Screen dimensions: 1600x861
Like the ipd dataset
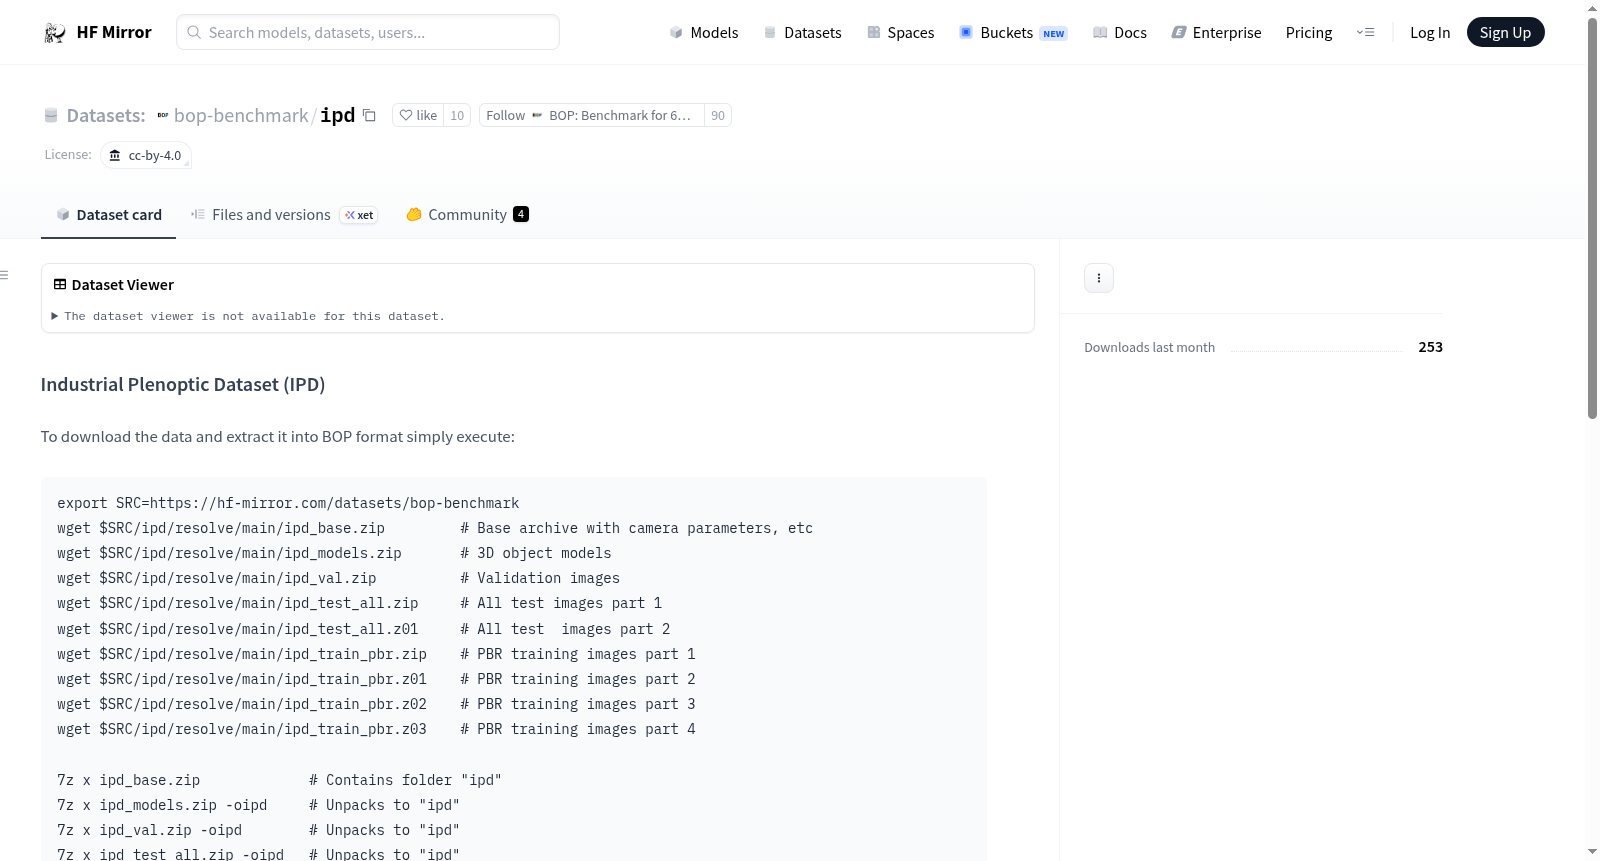click(418, 116)
